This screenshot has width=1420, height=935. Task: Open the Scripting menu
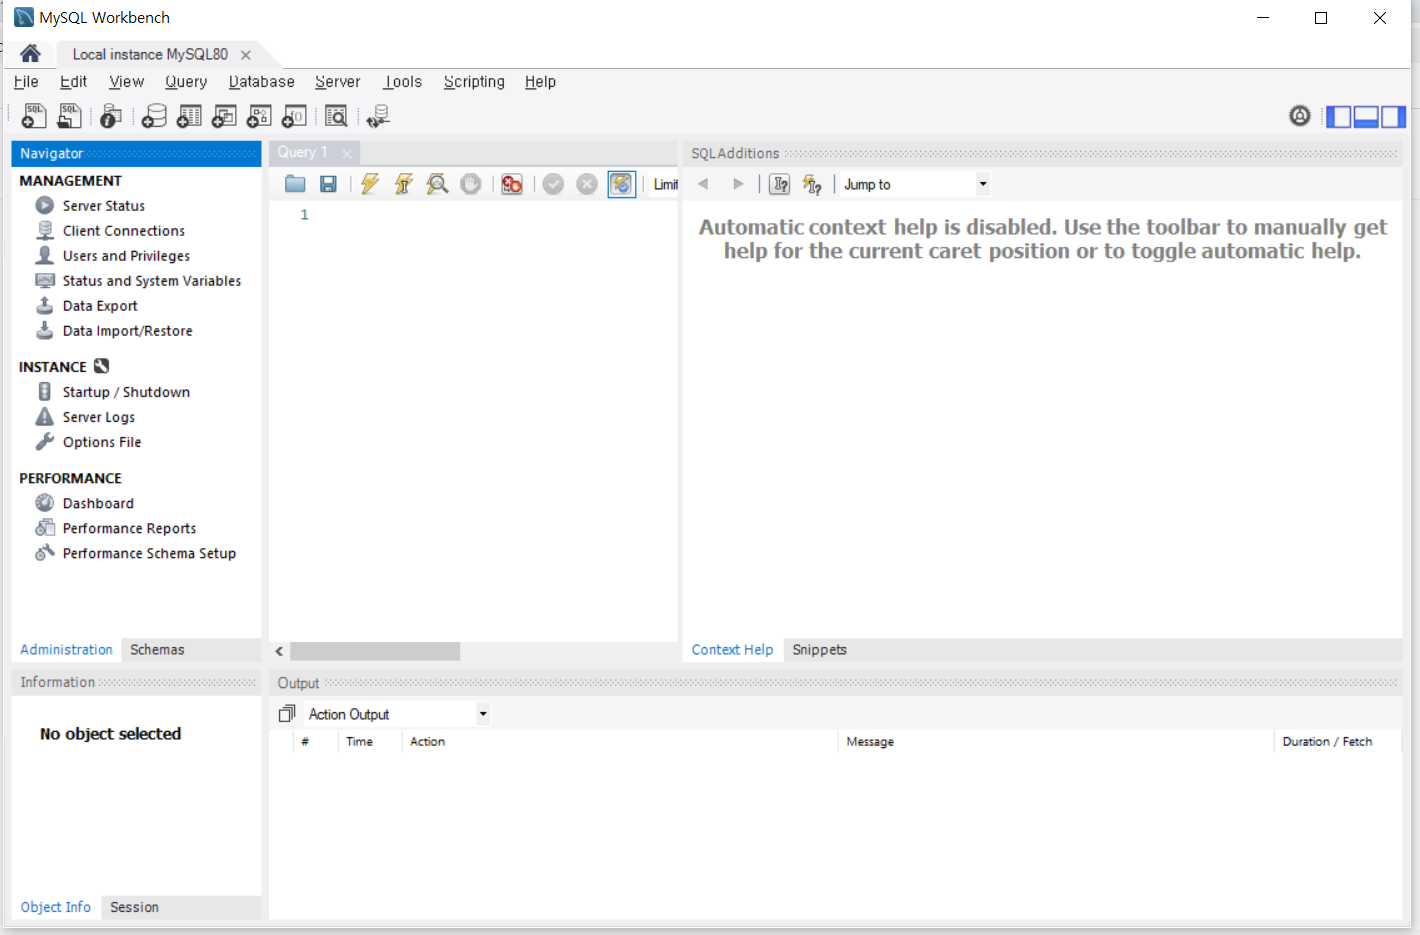coord(474,82)
